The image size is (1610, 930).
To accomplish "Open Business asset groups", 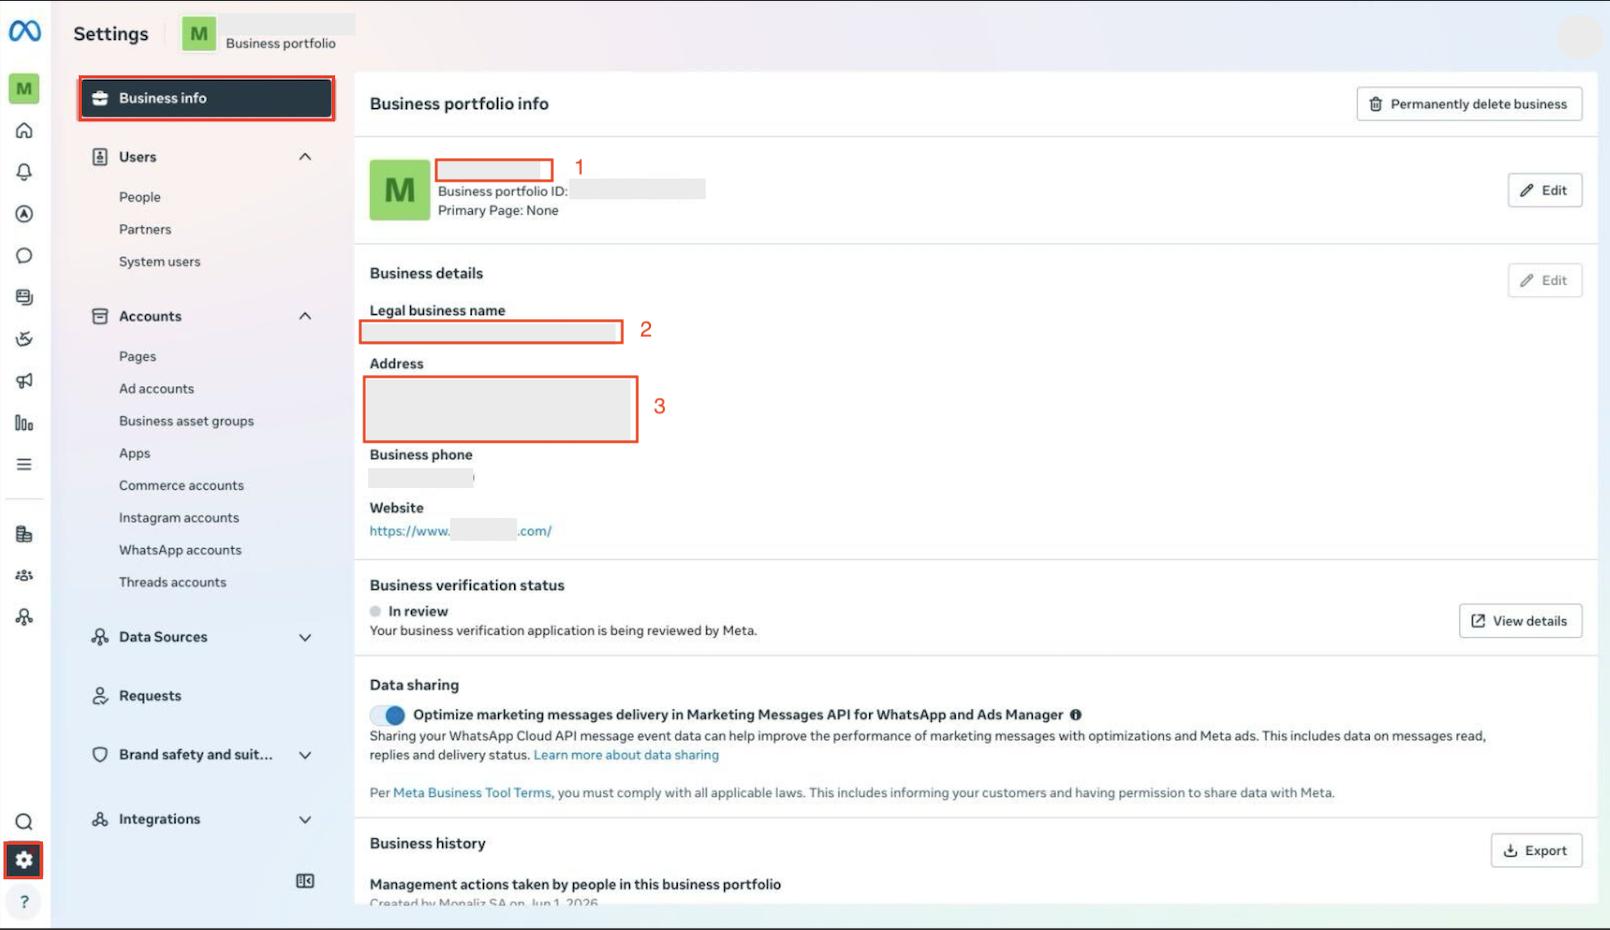I will [x=187, y=421].
